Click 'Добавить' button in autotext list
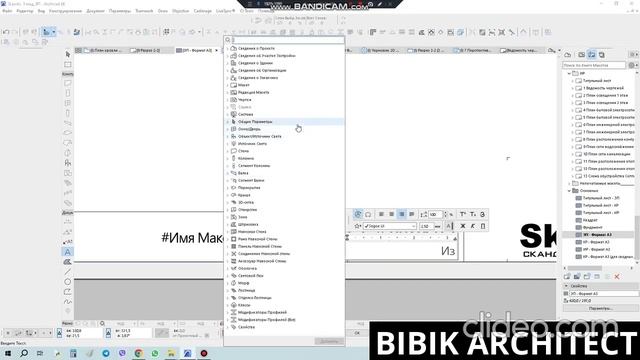Image resolution: width=640 pixels, height=360 pixels. (x=329, y=341)
